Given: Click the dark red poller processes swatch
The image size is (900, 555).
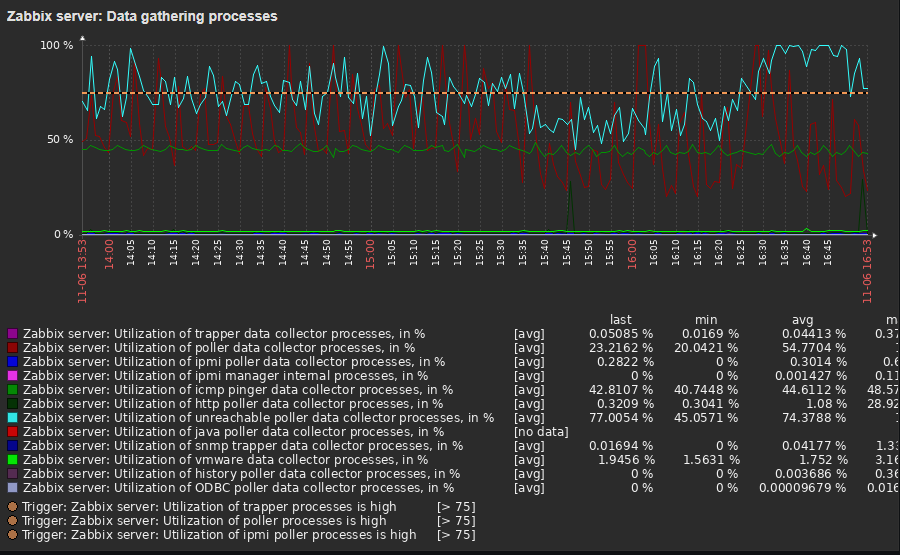Looking at the screenshot, I should point(13,348).
